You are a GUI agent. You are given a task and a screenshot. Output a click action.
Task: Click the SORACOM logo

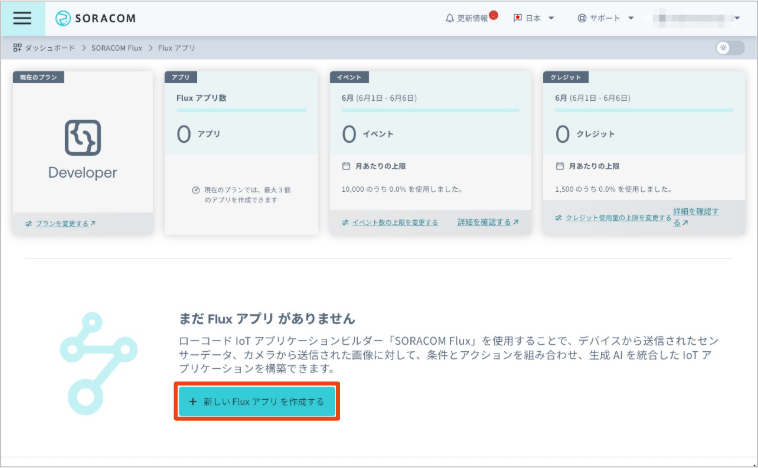coord(95,18)
